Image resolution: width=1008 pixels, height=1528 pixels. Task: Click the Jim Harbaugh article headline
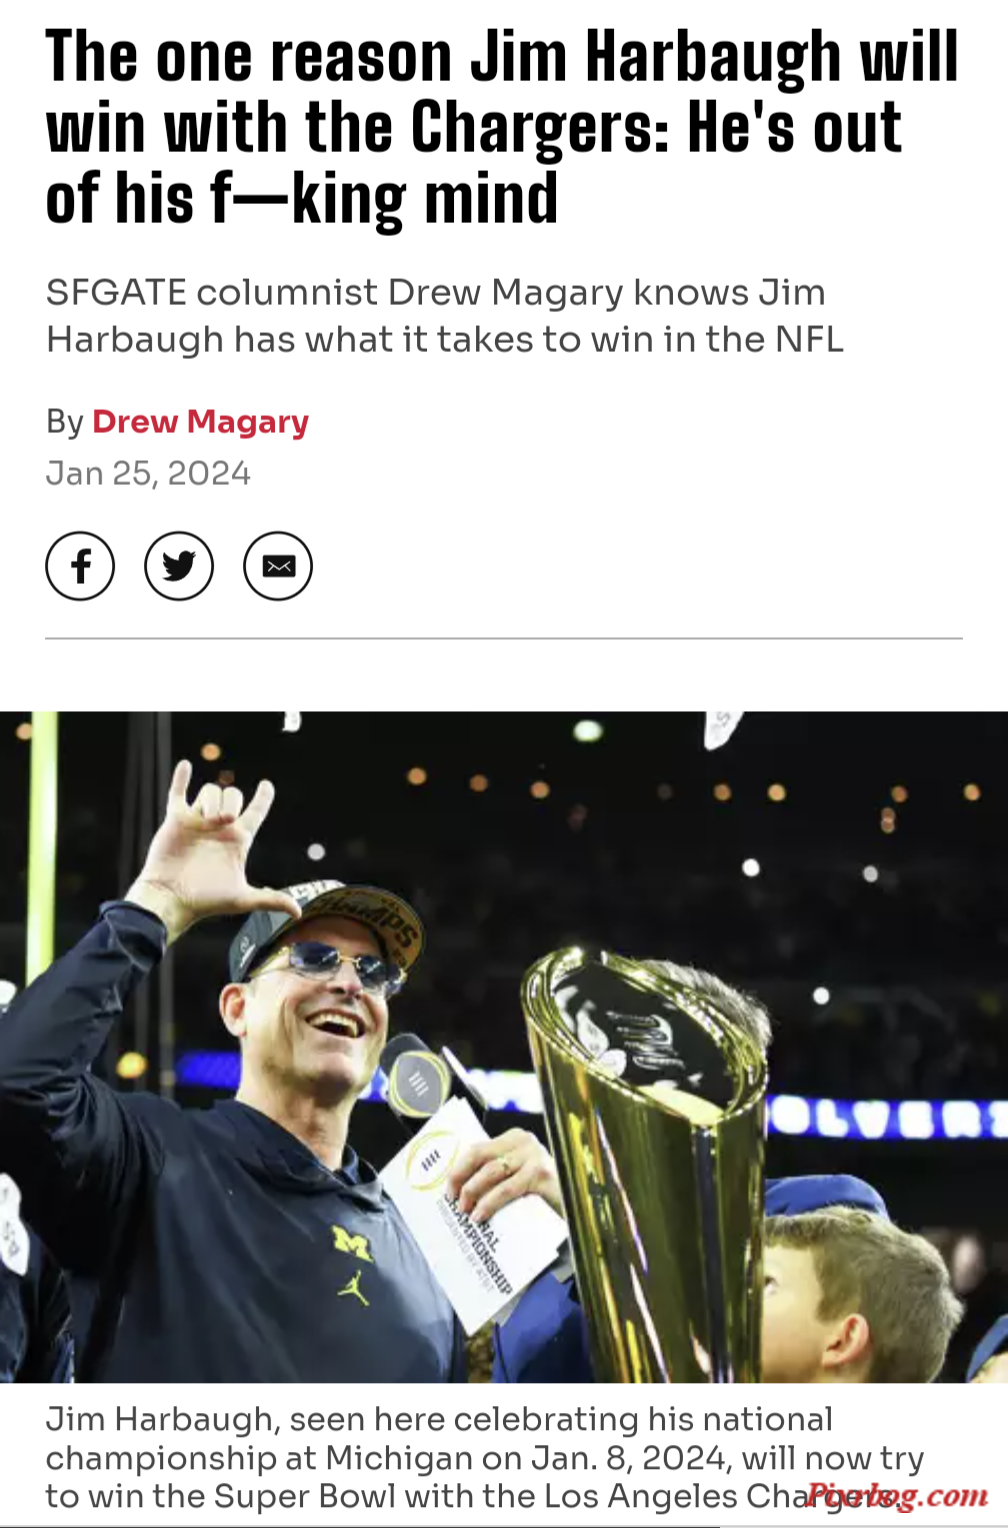(502, 127)
